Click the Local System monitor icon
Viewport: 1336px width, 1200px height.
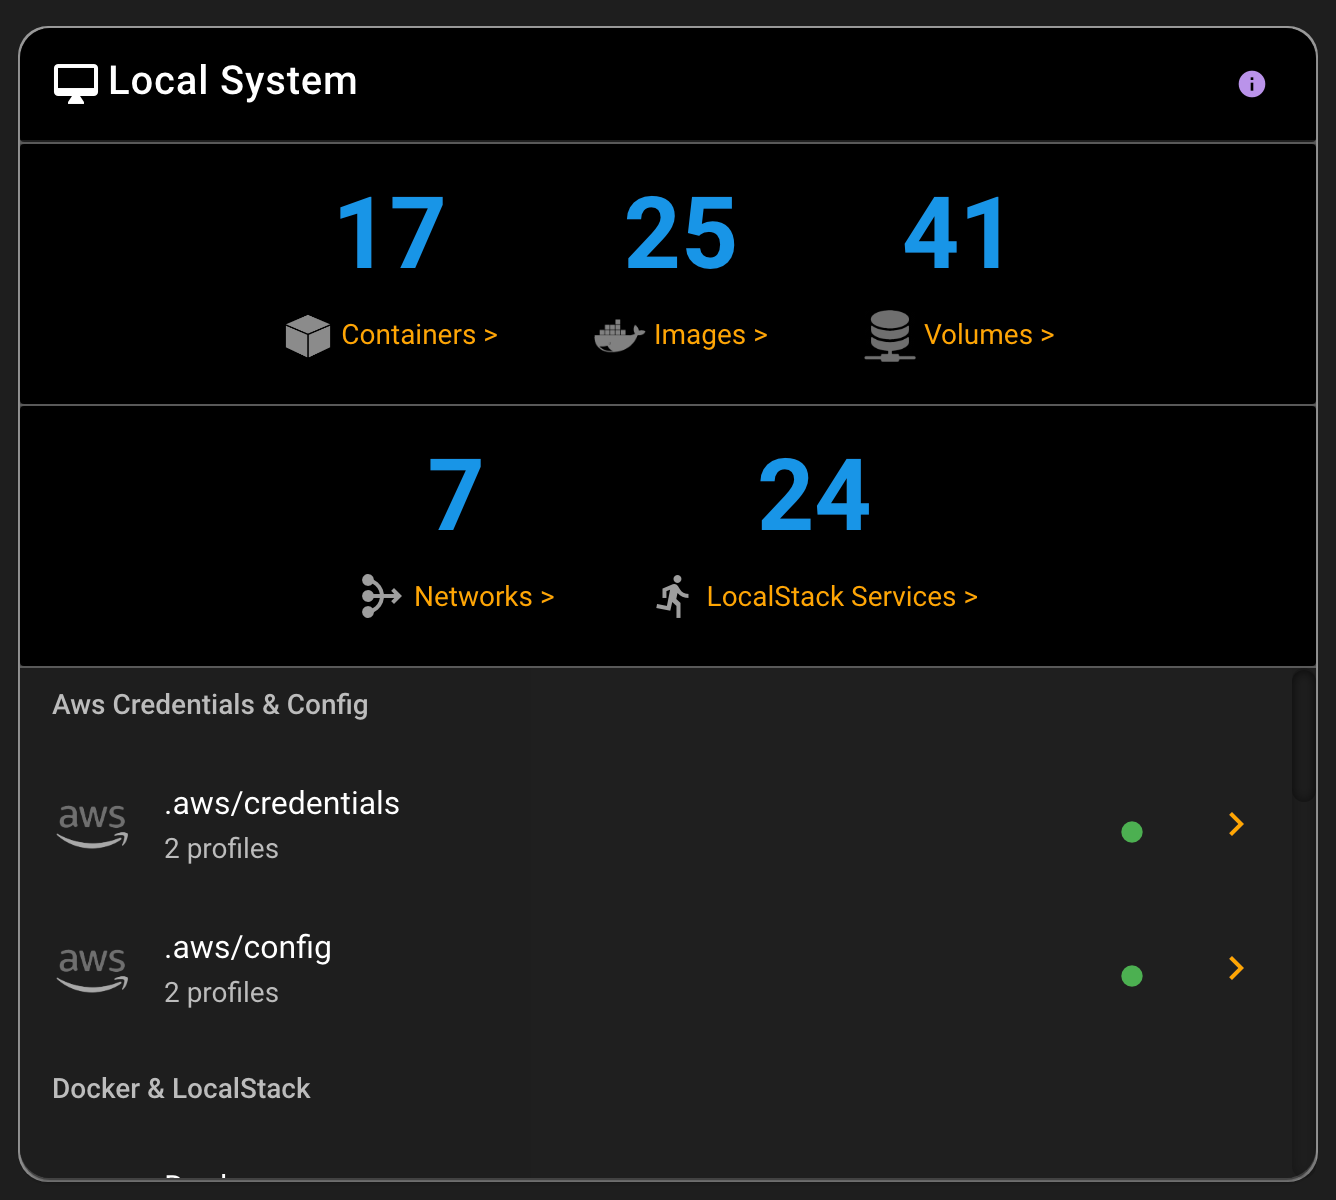[76, 84]
